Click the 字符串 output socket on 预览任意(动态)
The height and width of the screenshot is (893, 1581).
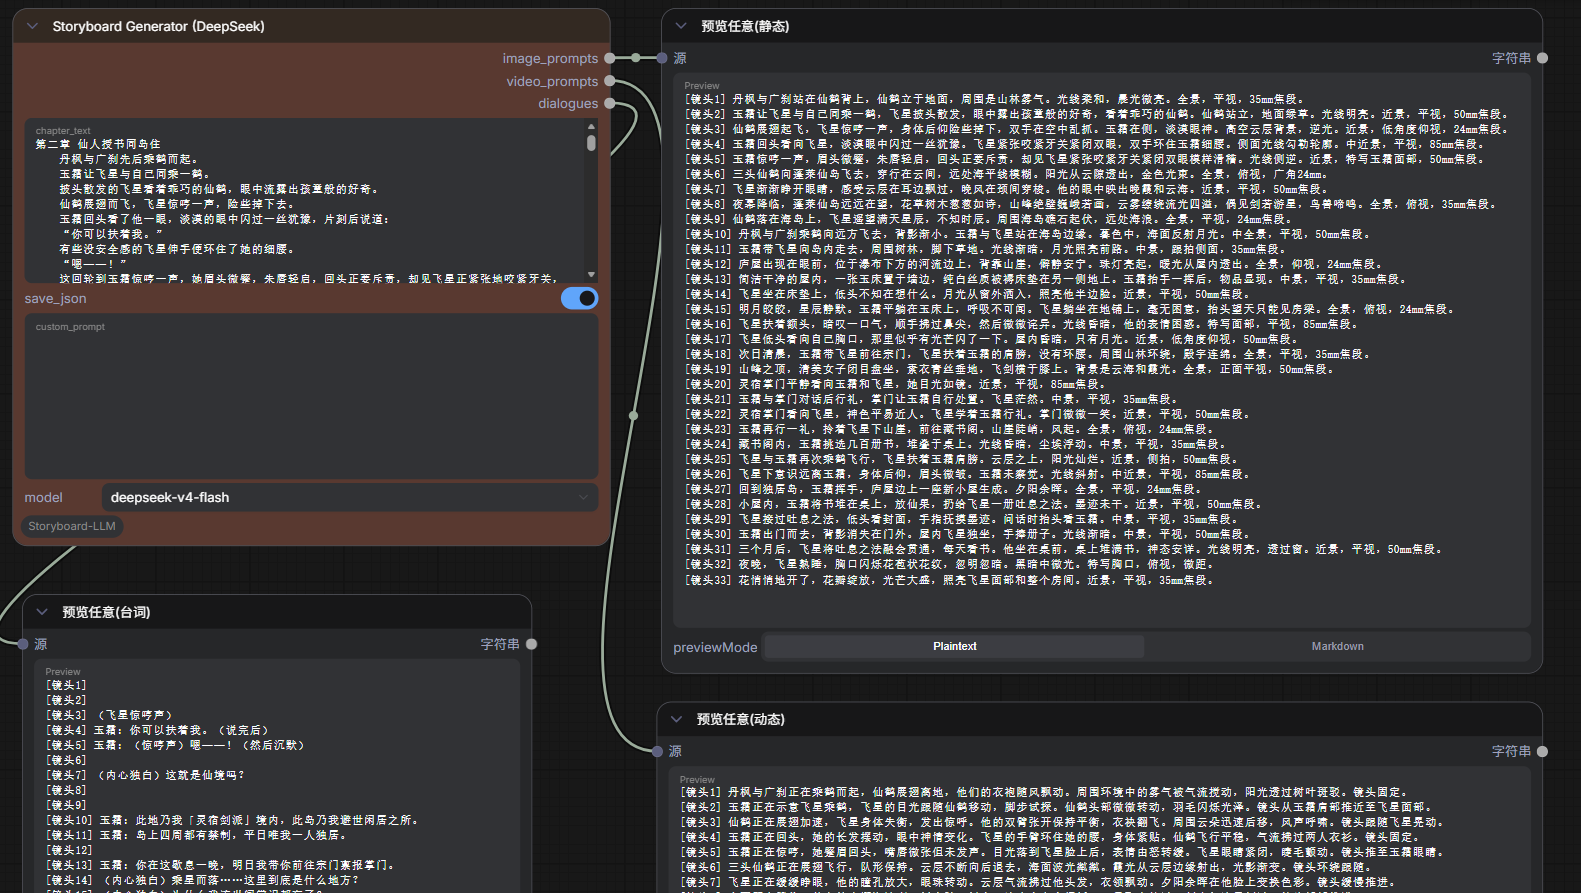pos(1542,751)
